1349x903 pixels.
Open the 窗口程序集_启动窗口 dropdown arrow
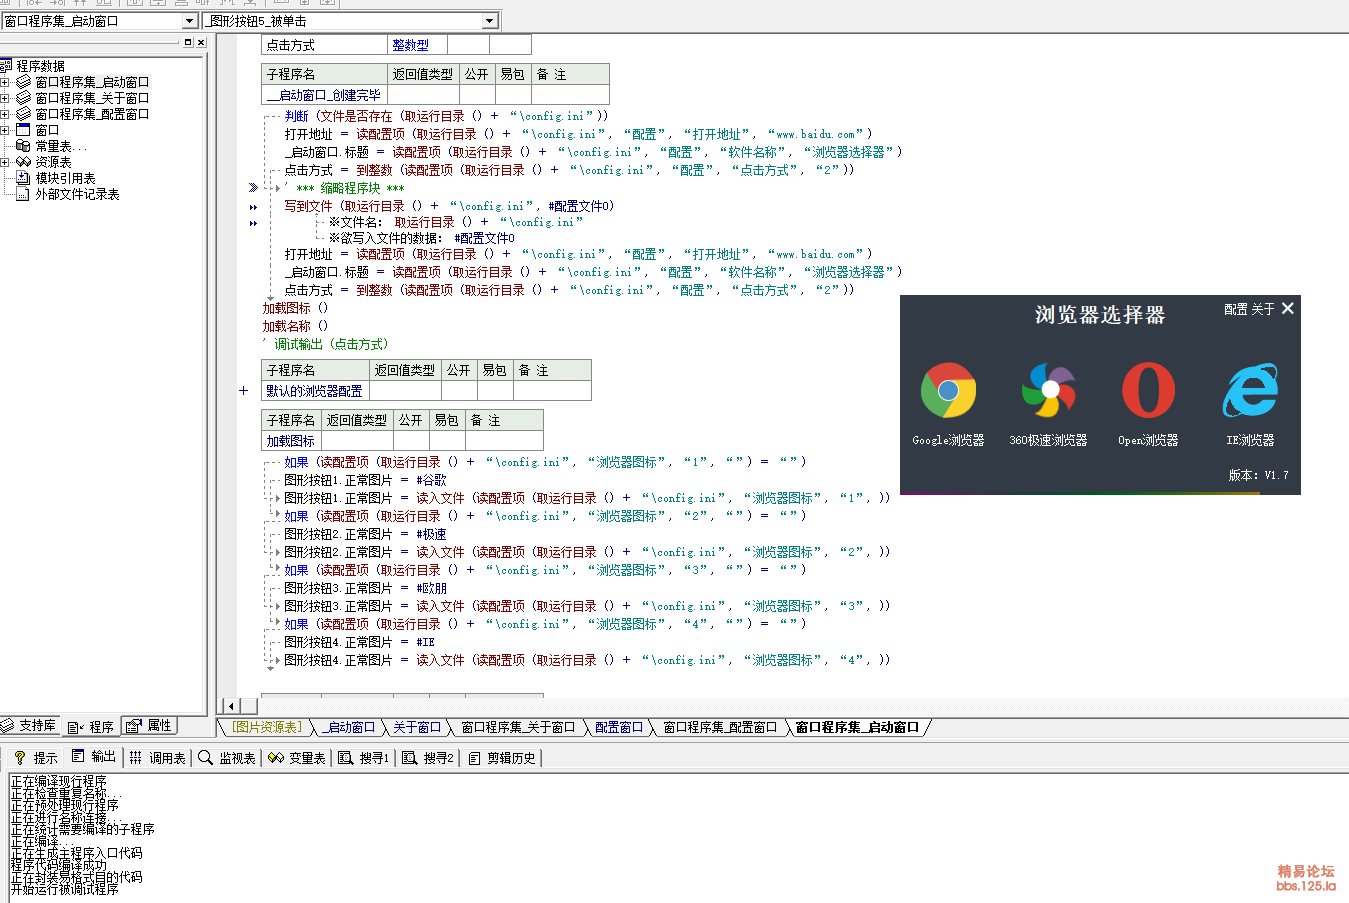[190, 21]
